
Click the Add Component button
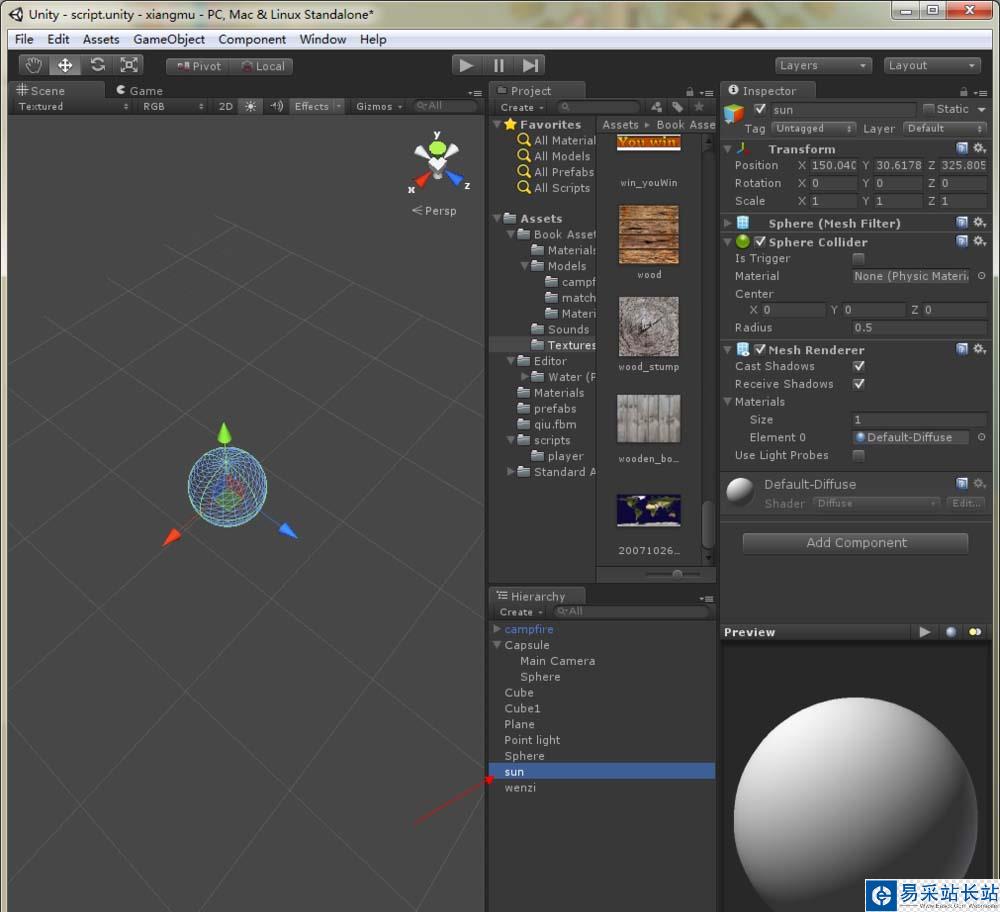coord(855,543)
